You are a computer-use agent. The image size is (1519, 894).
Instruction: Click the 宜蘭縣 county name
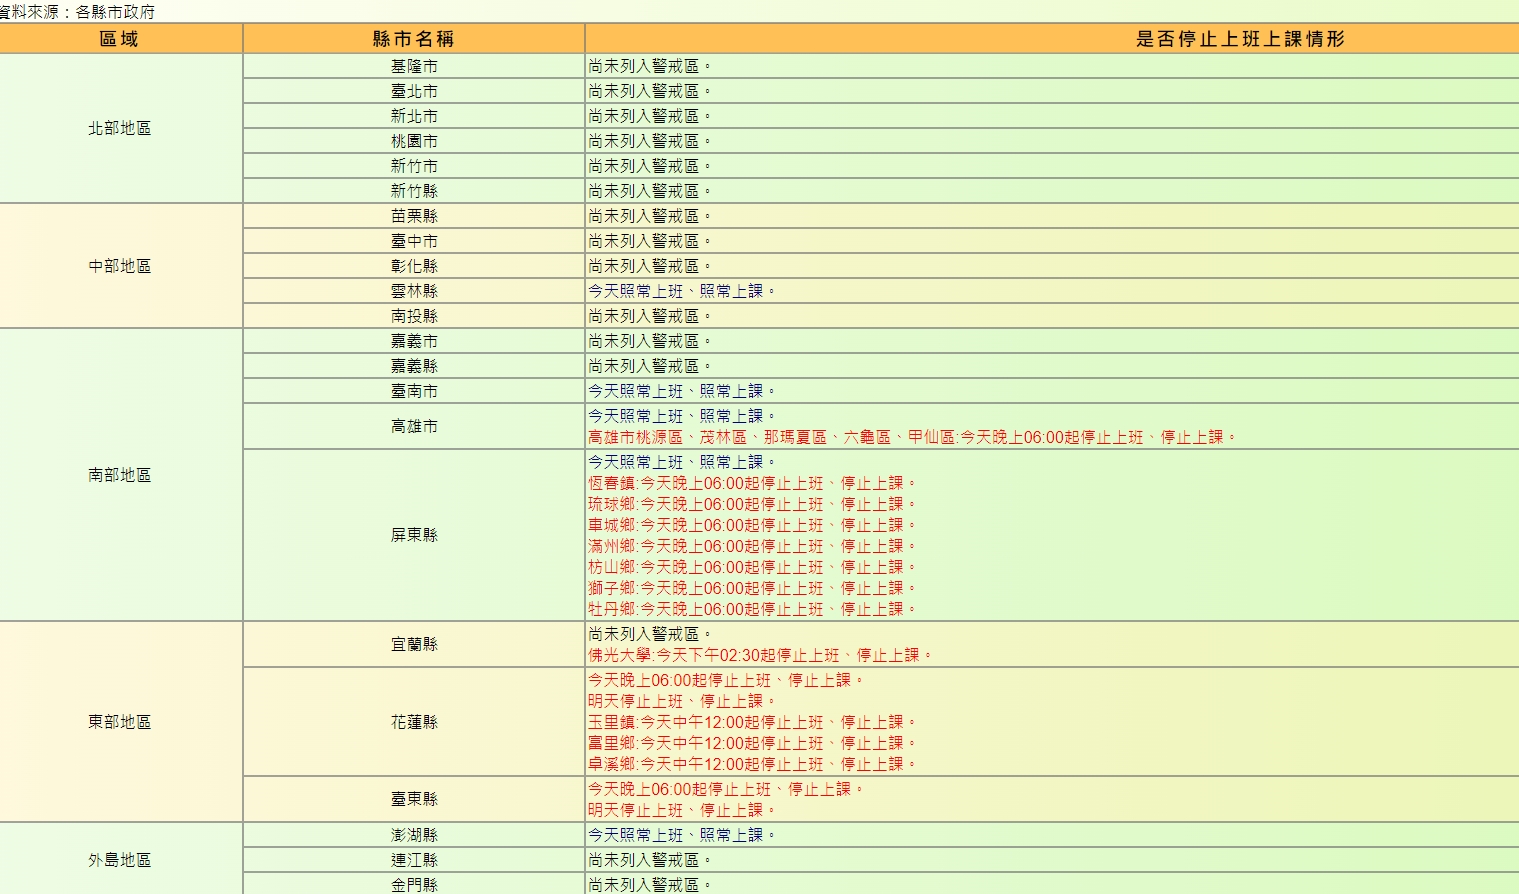pyautogui.click(x=414, y=644)
